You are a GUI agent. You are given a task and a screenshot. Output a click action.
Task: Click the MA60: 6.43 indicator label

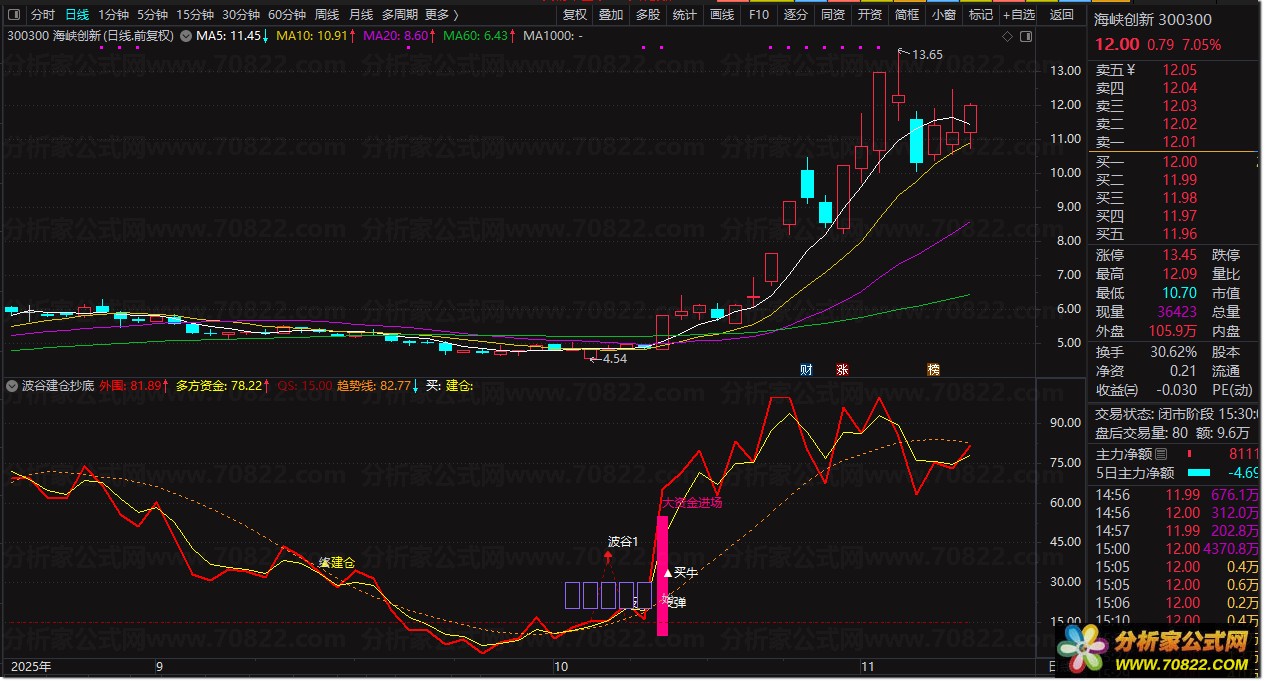(x=480, y=36)
